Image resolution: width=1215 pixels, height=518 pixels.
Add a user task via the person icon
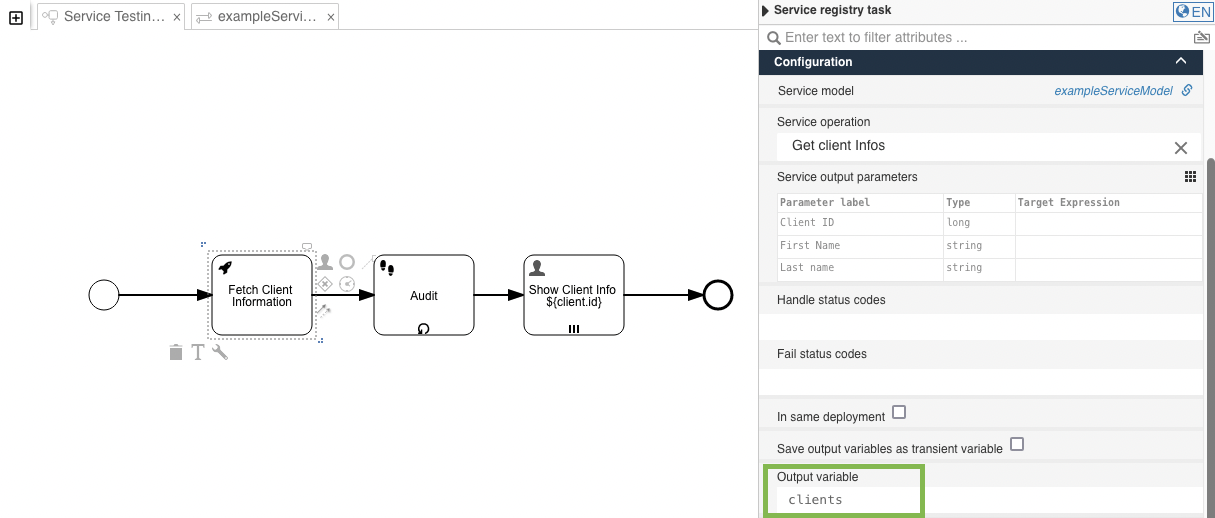coord(325,262)
